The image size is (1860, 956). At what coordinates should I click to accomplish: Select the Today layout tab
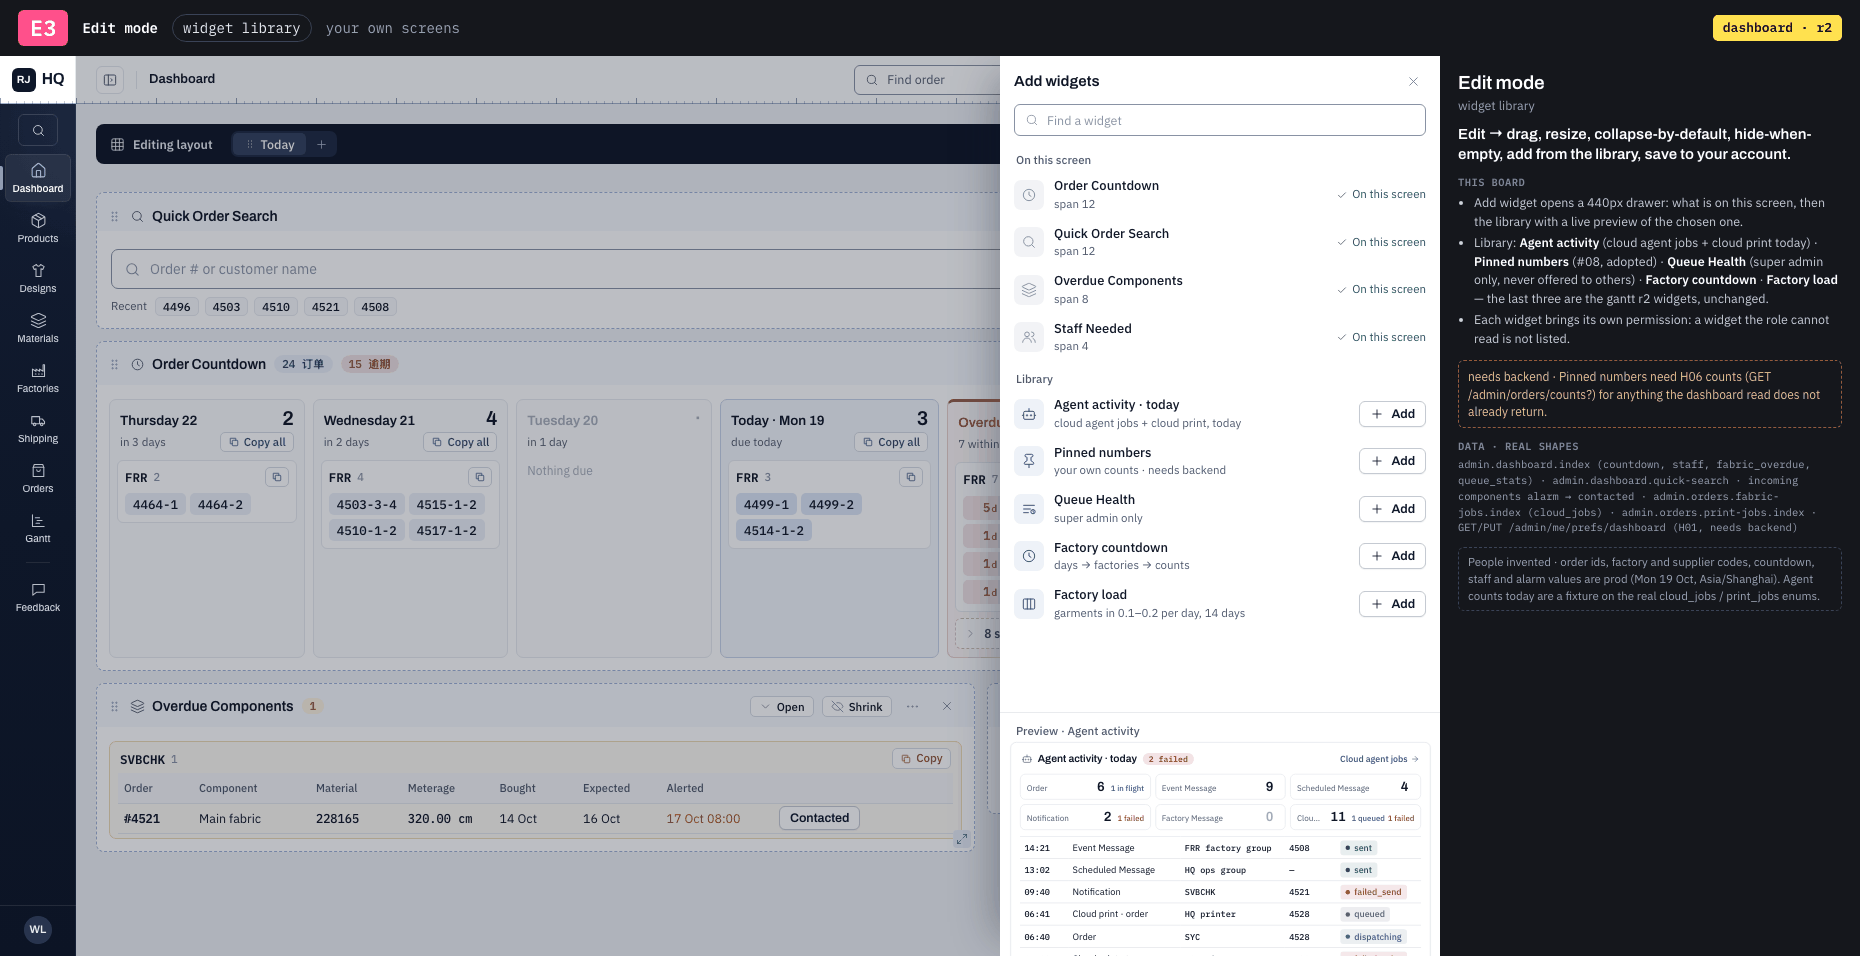click(270, 144)
